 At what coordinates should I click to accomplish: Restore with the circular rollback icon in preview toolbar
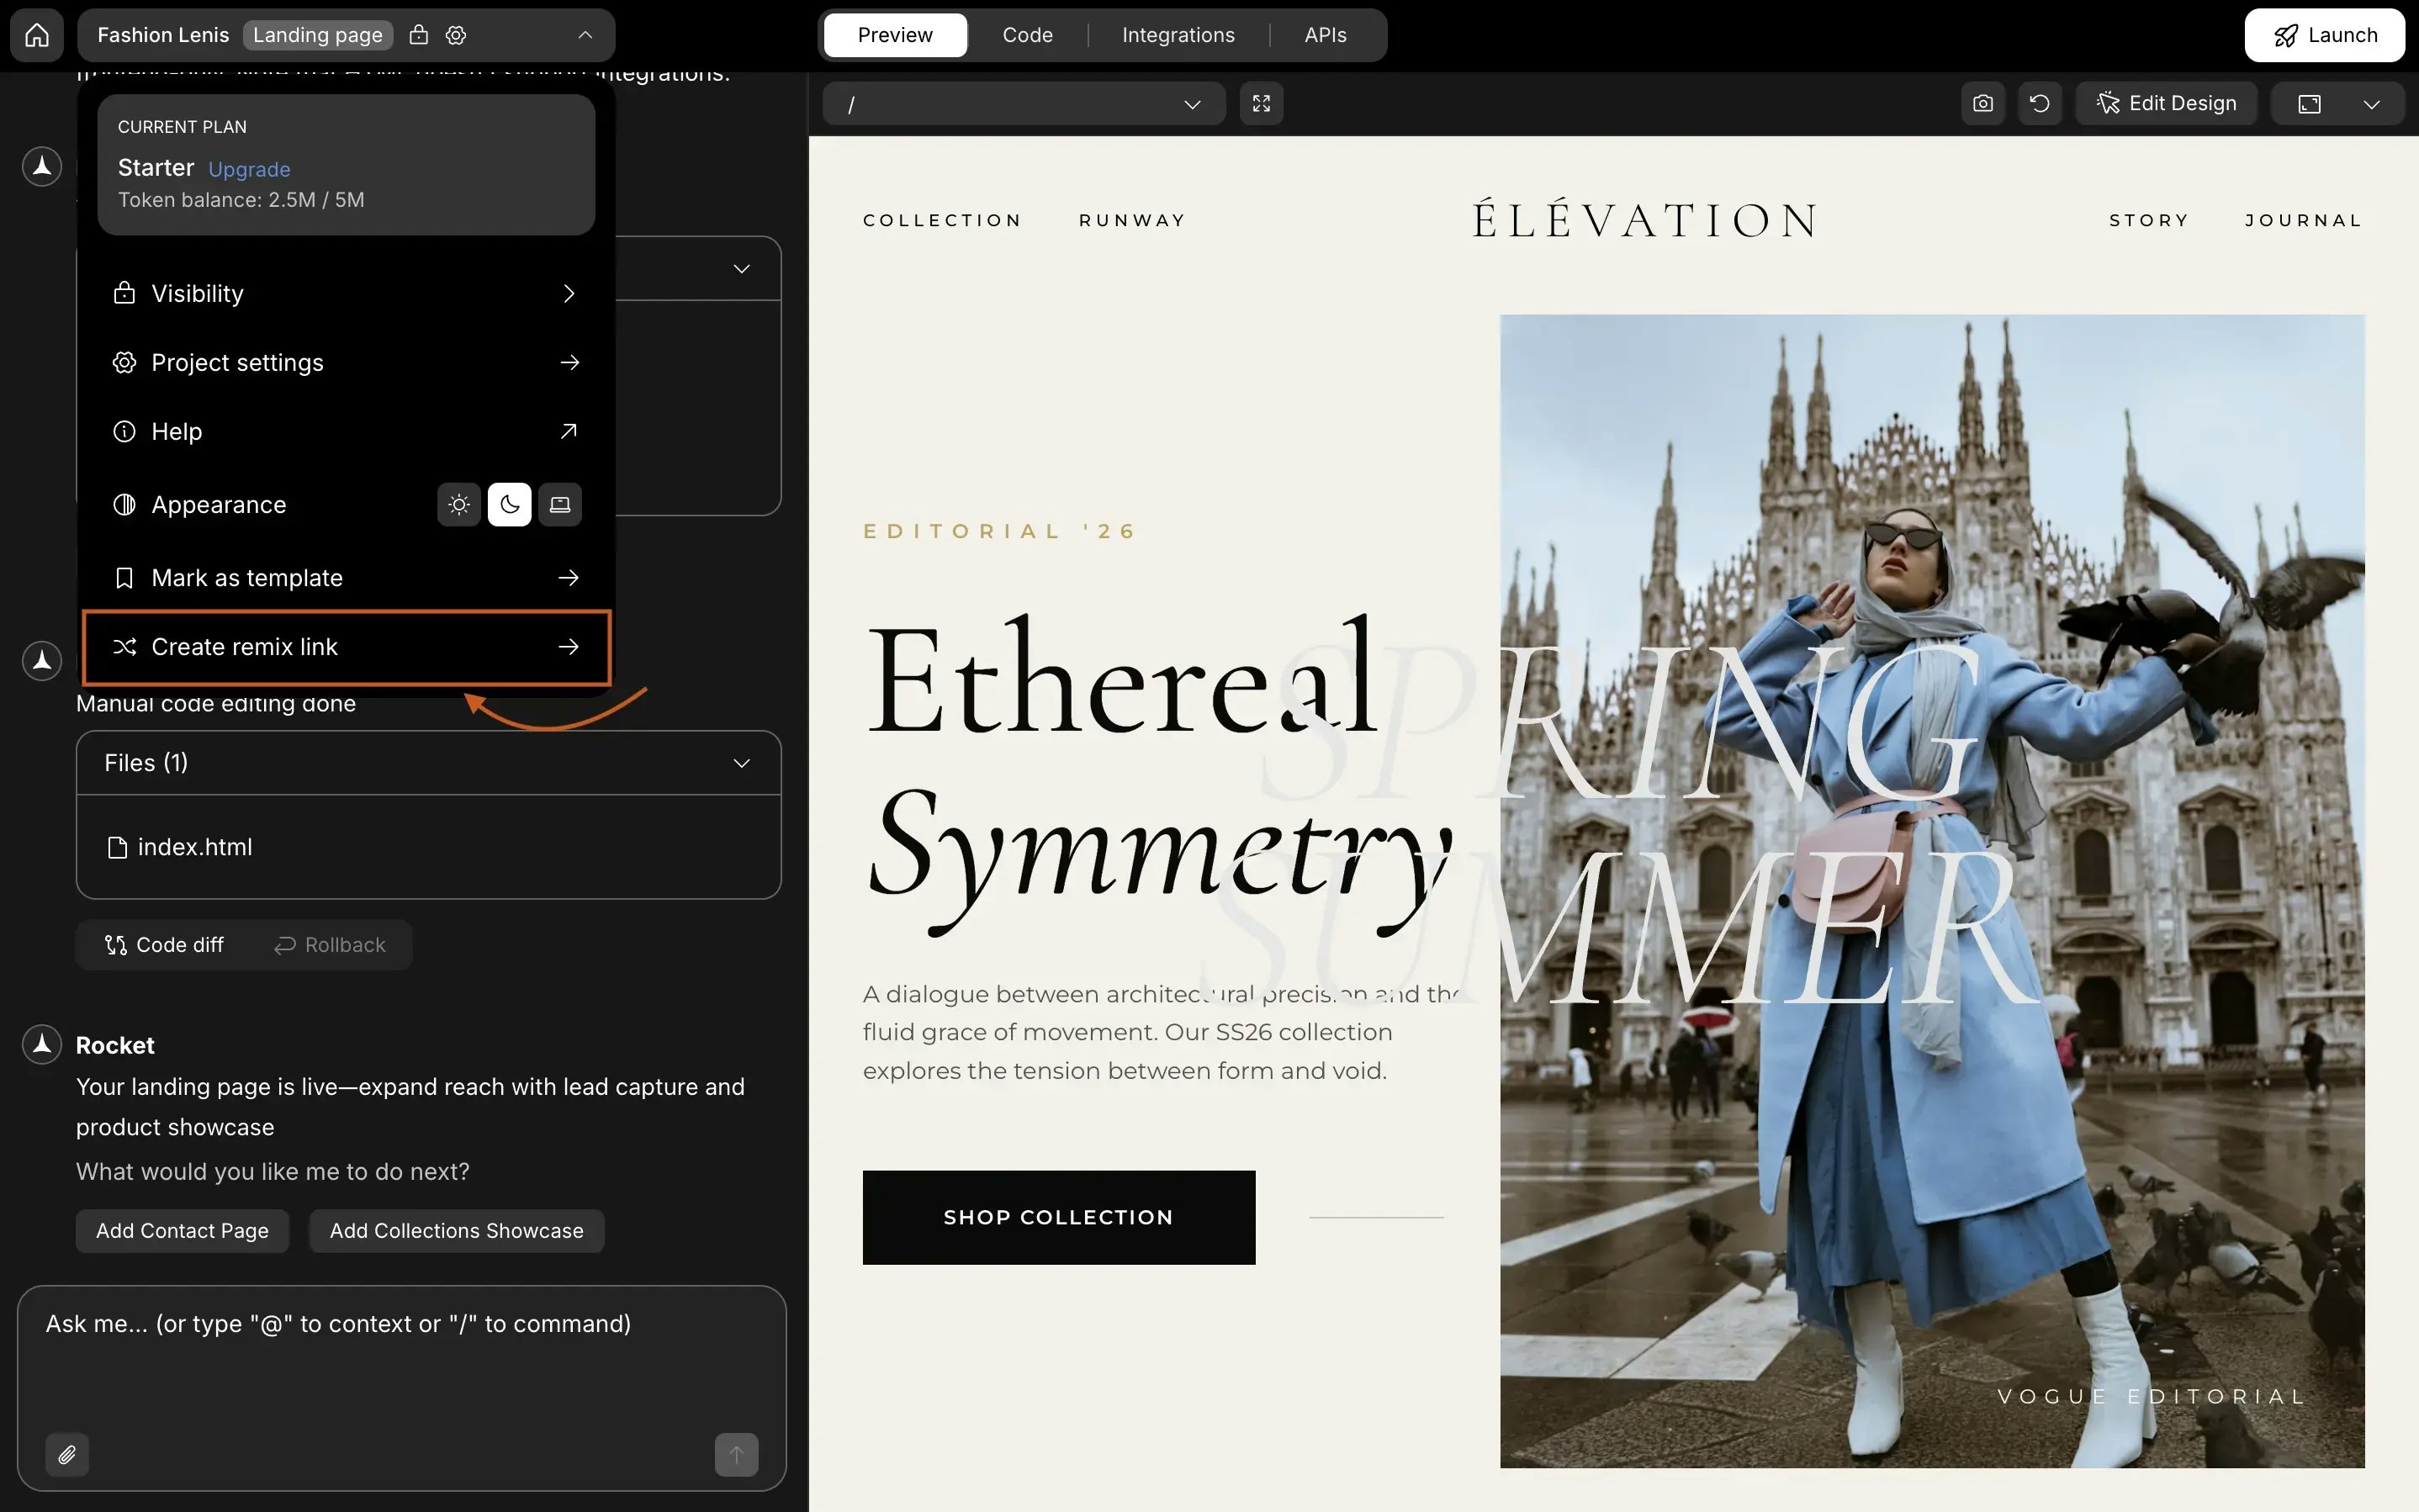2039,103
